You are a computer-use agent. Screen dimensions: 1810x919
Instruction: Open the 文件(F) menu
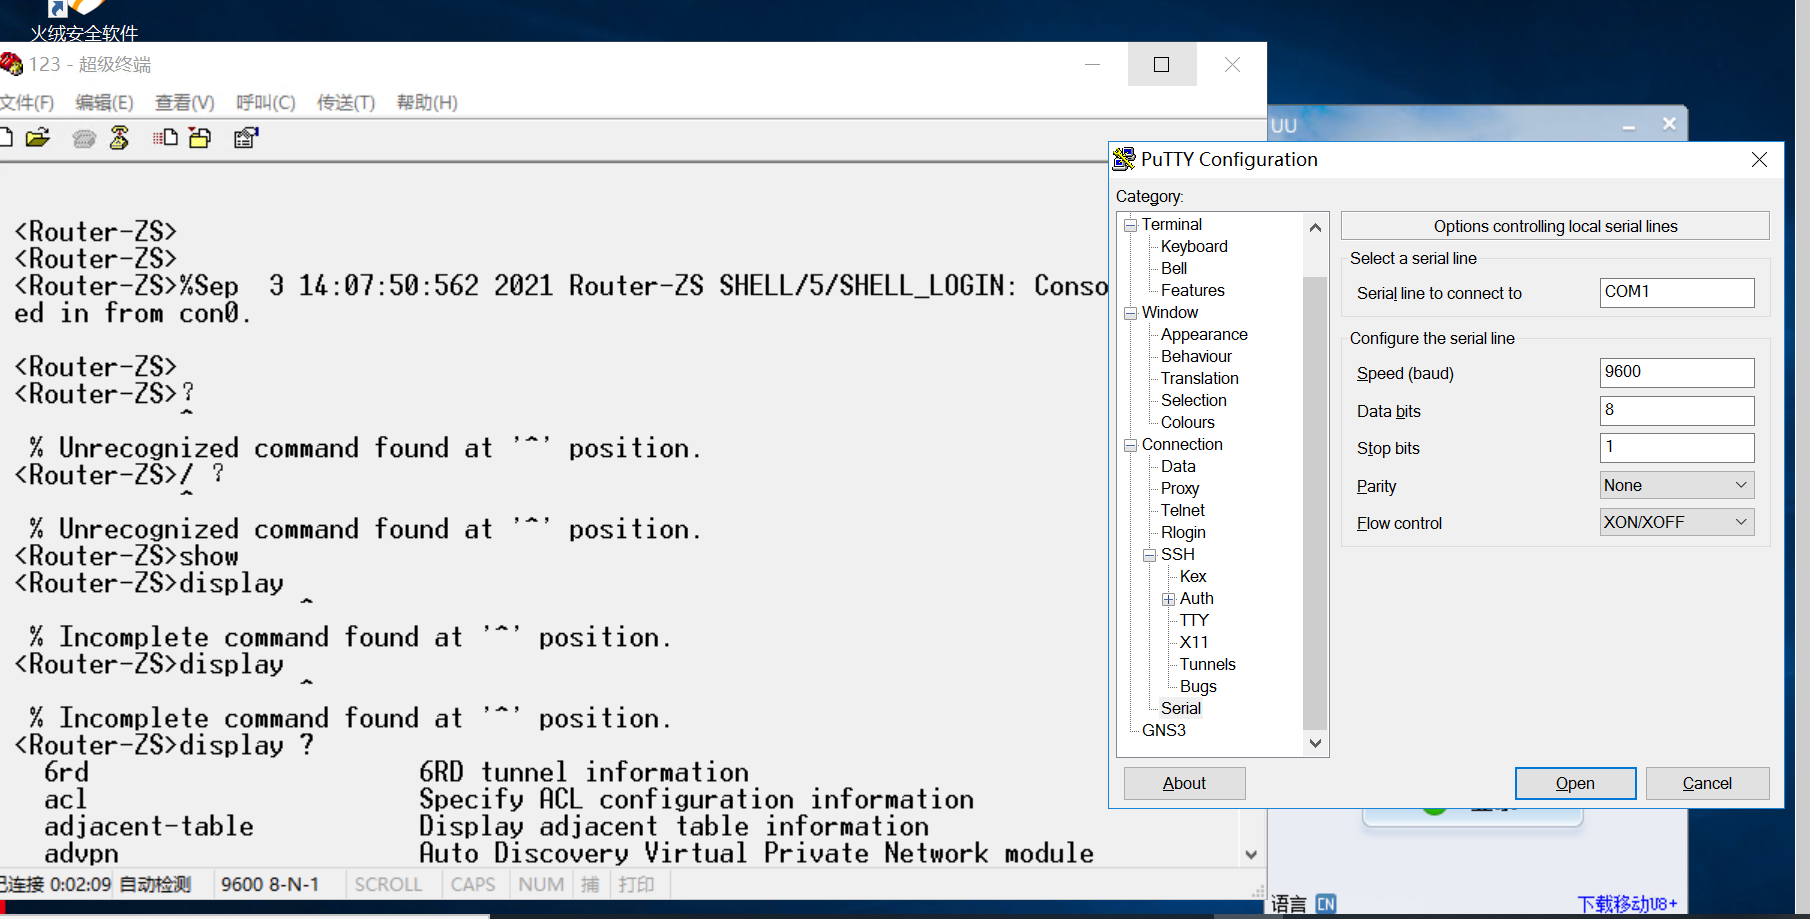pyautogui.click(x=27, y=102)
